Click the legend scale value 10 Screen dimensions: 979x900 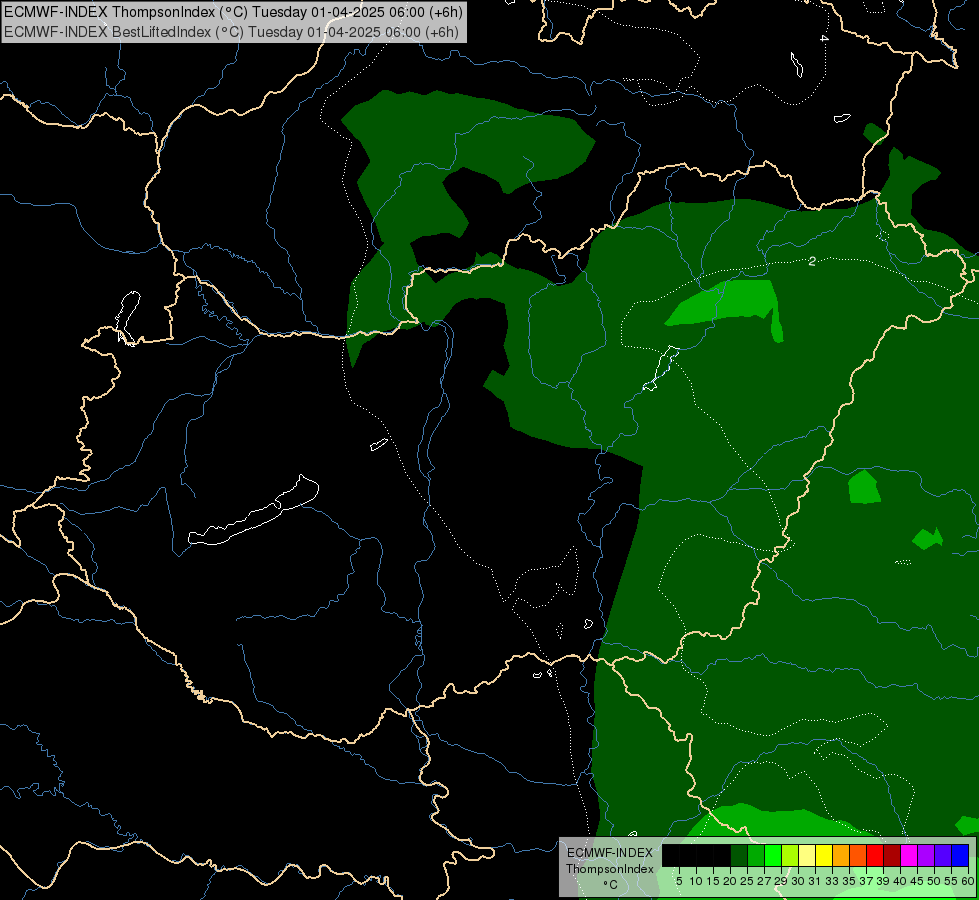pyautogui.click(x=696, y=881)
